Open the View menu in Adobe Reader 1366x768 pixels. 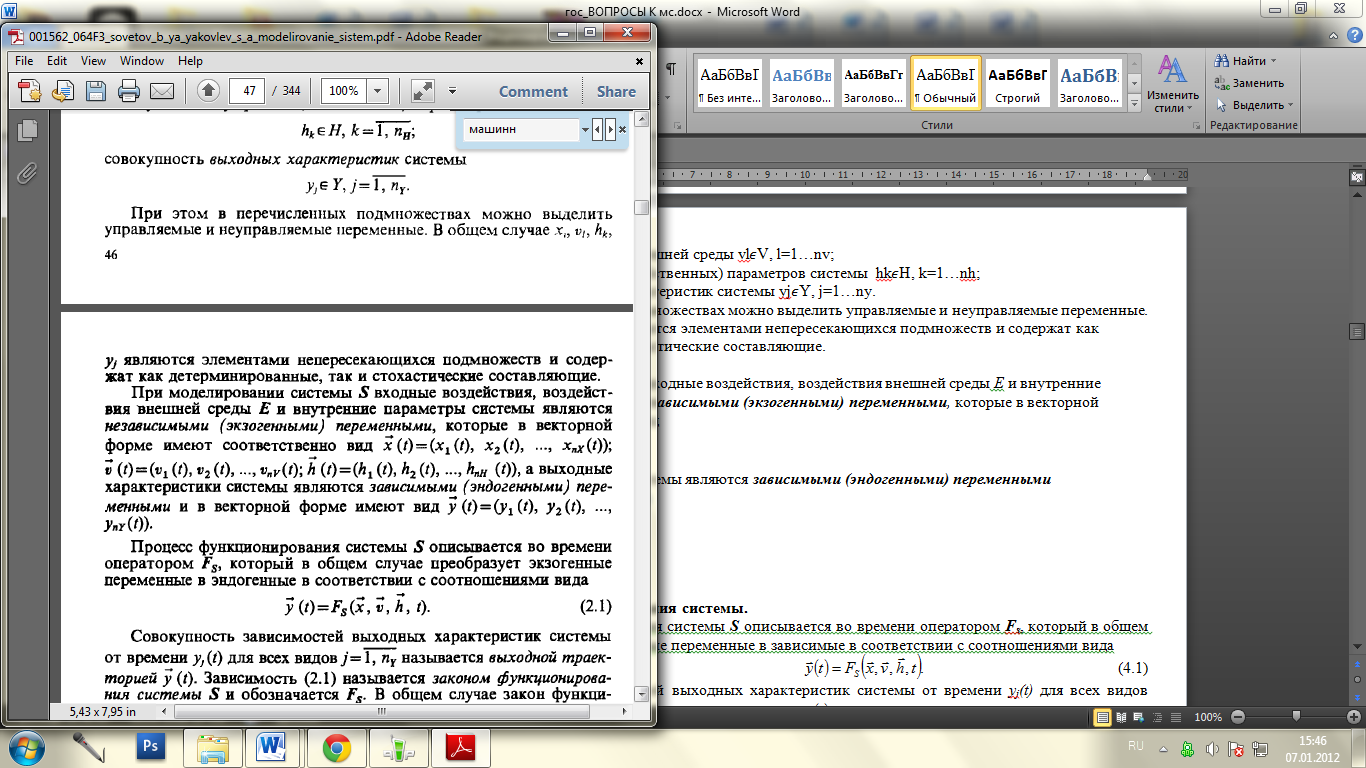coord(94,61)
